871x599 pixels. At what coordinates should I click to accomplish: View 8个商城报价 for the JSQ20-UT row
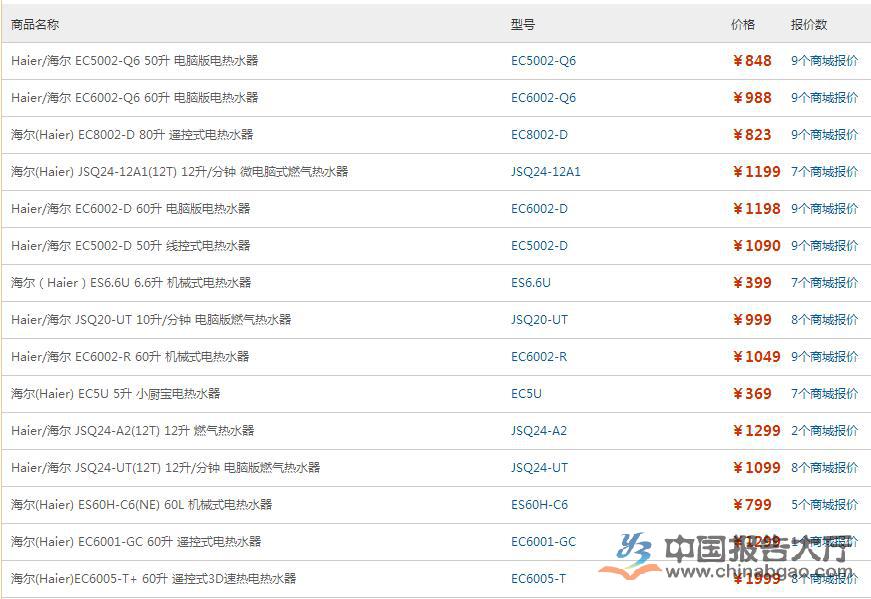(824, 320)
